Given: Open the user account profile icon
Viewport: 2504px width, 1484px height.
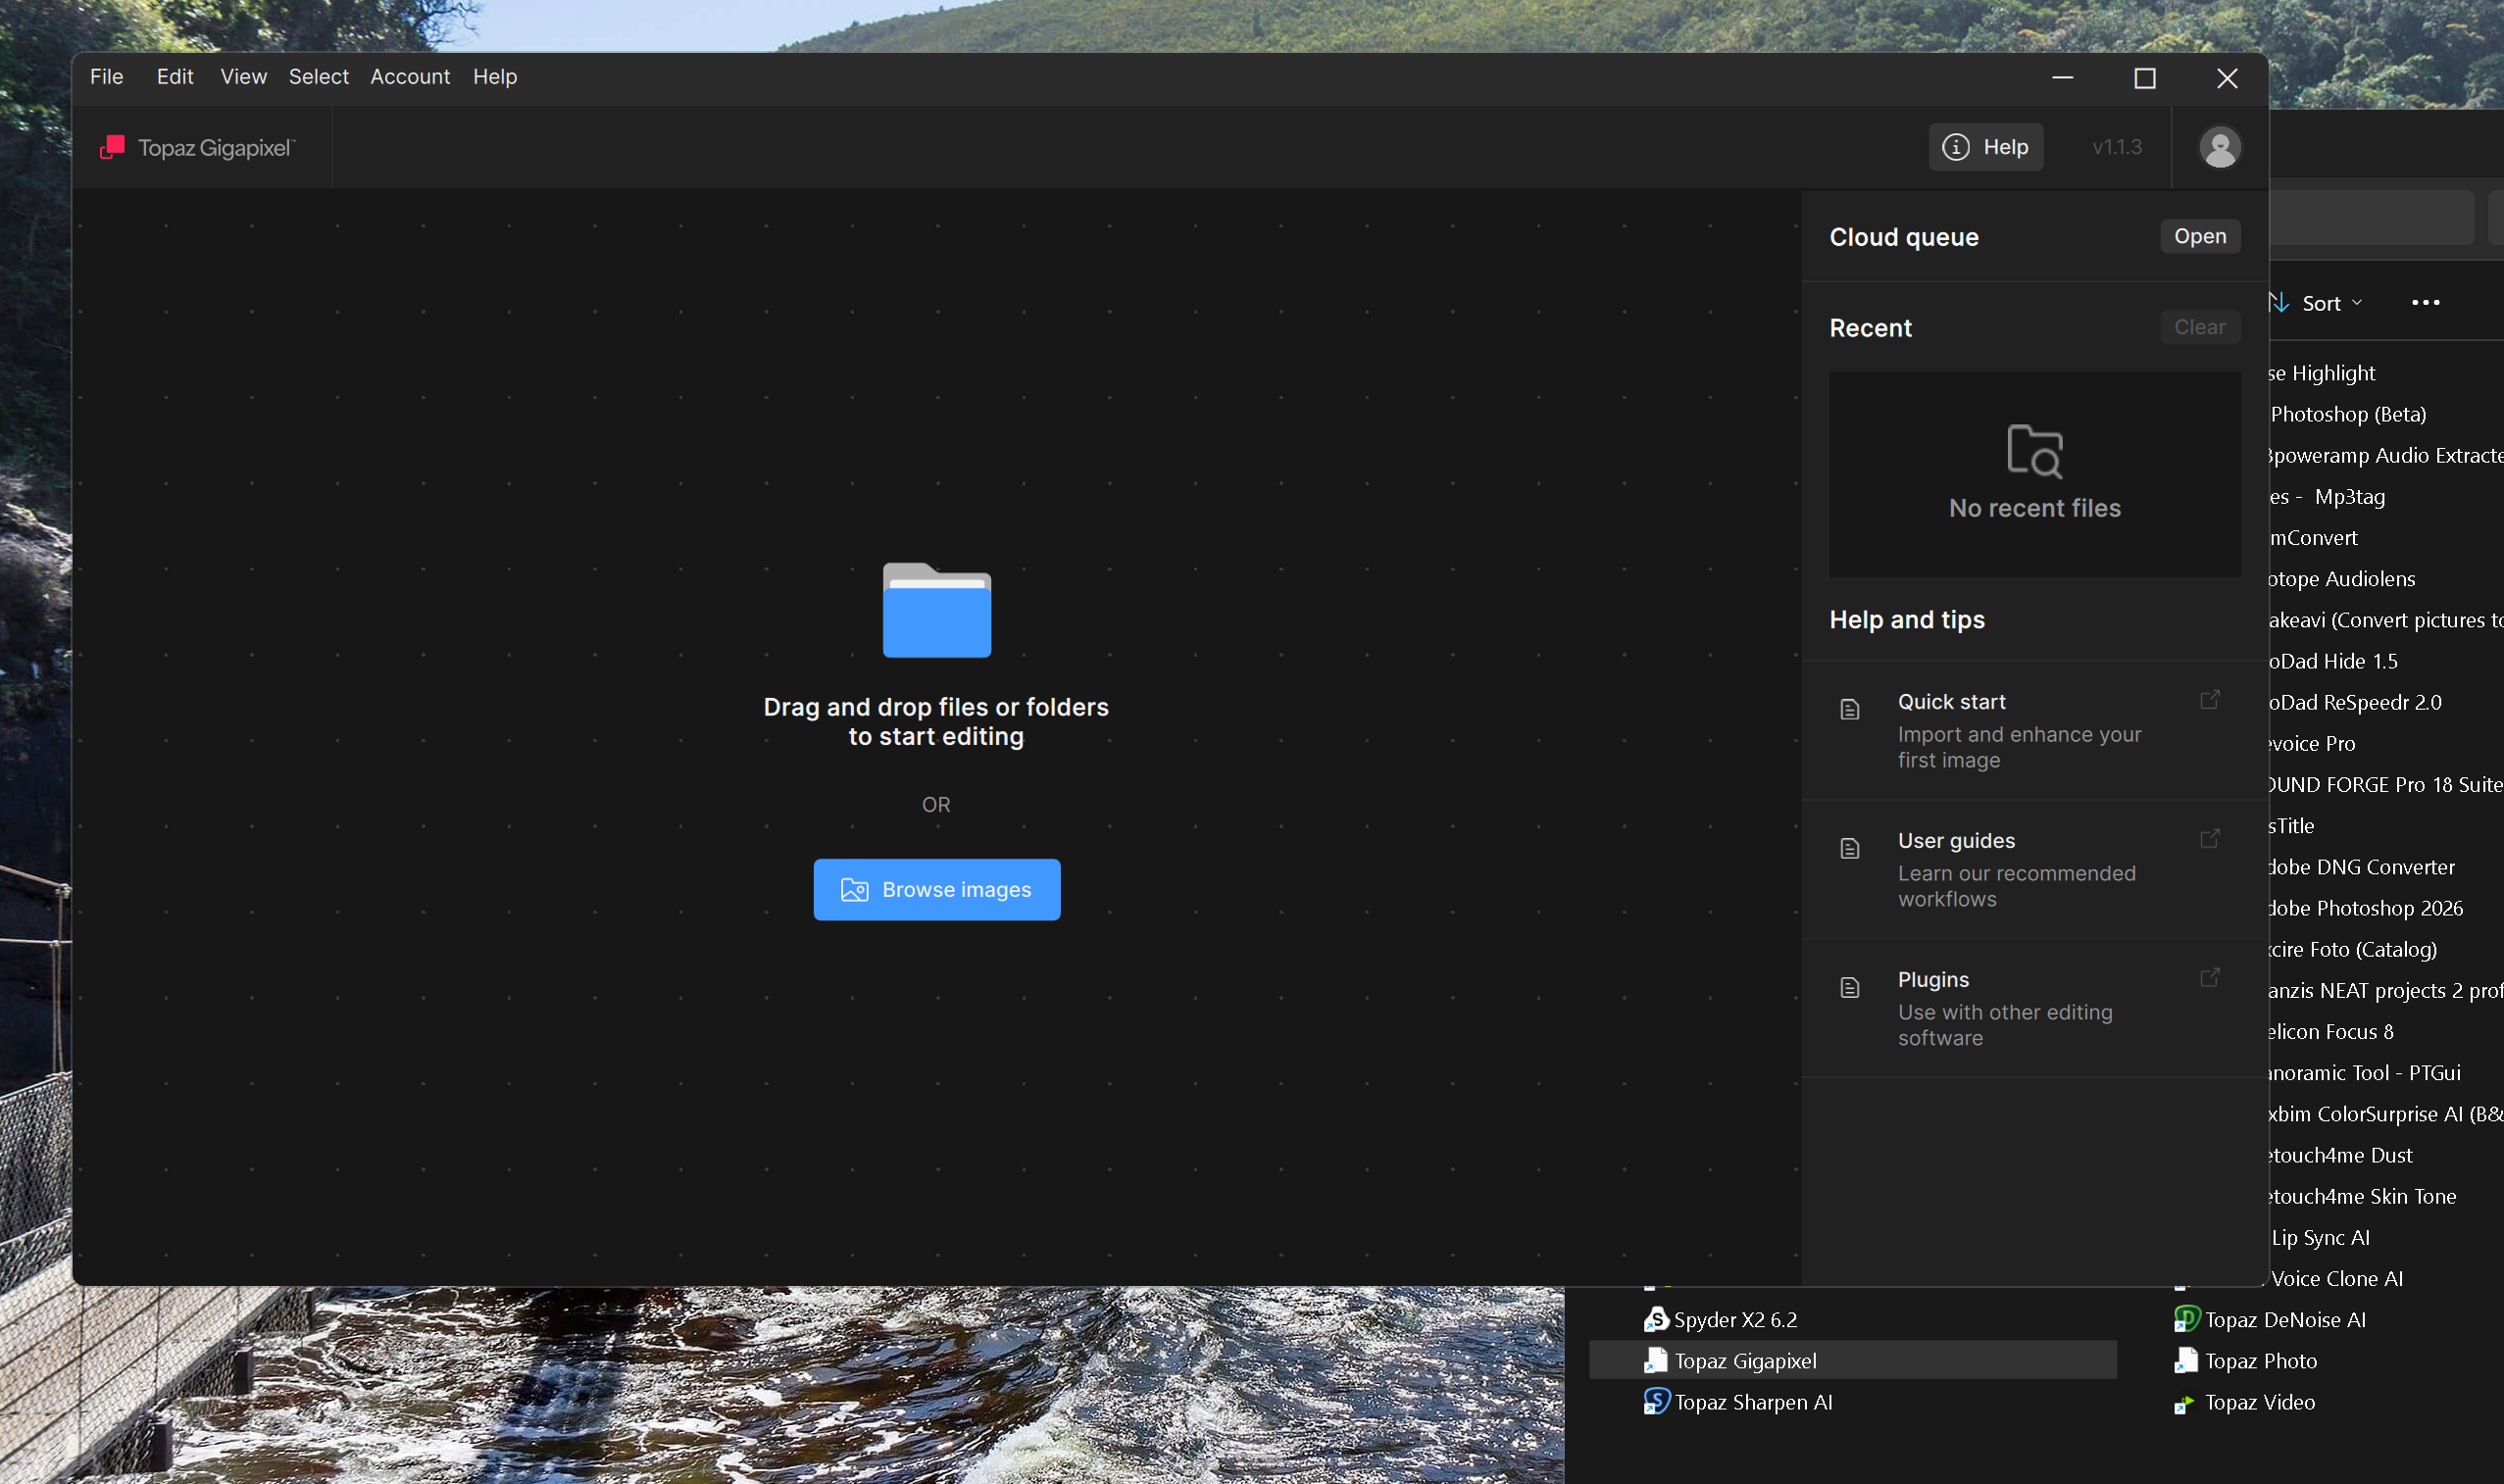Looking at the screenshot, I should 2219,147.
